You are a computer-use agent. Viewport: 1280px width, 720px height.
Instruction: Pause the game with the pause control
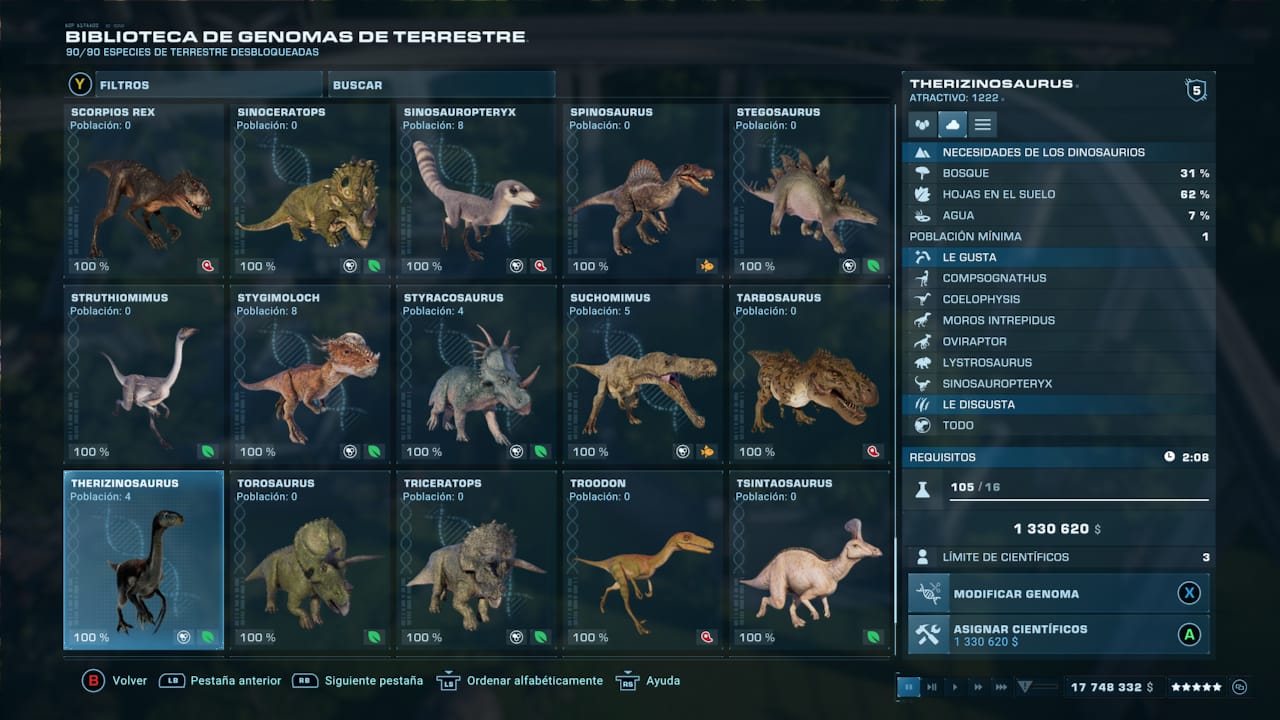tap(909, 687)
